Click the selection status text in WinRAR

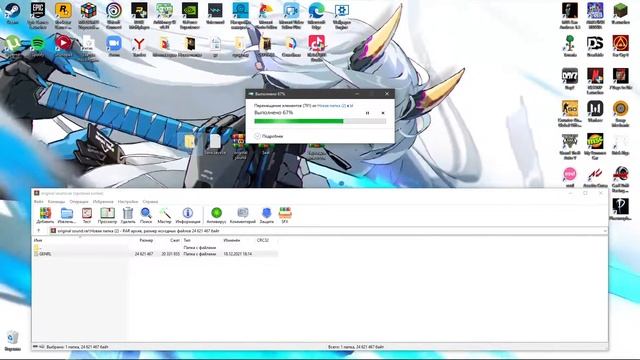coord(77,347)
